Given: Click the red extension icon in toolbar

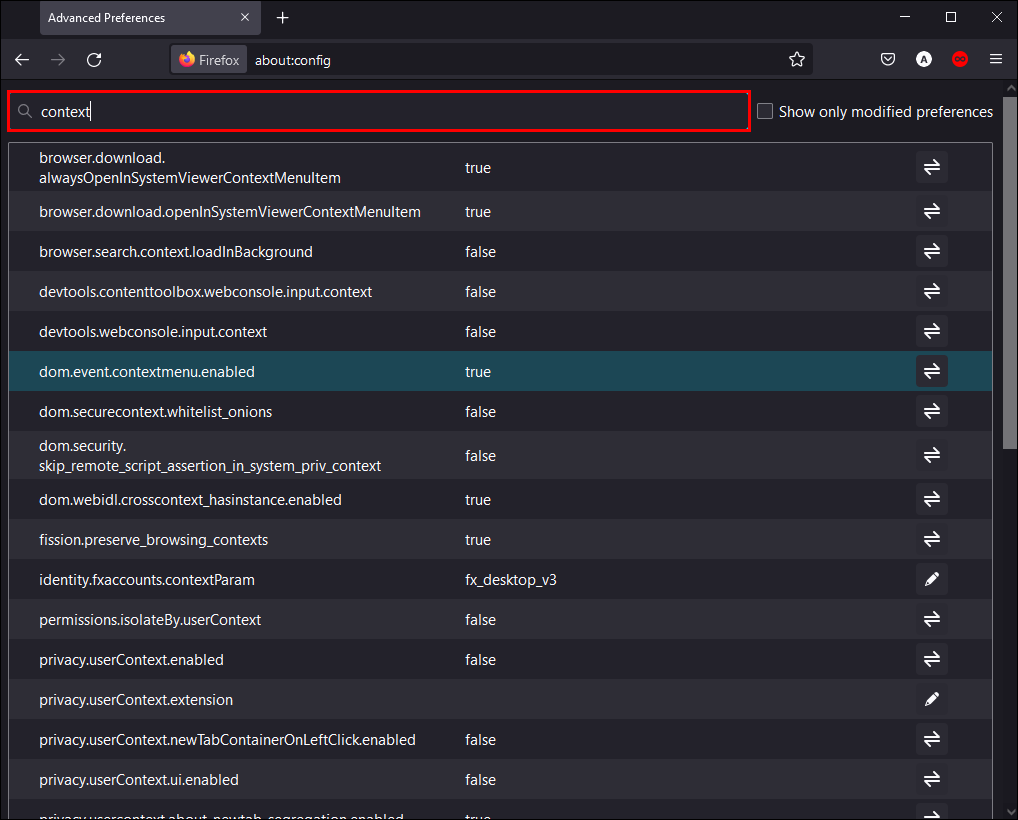Looking at the screenshot, I should [960, 60].
